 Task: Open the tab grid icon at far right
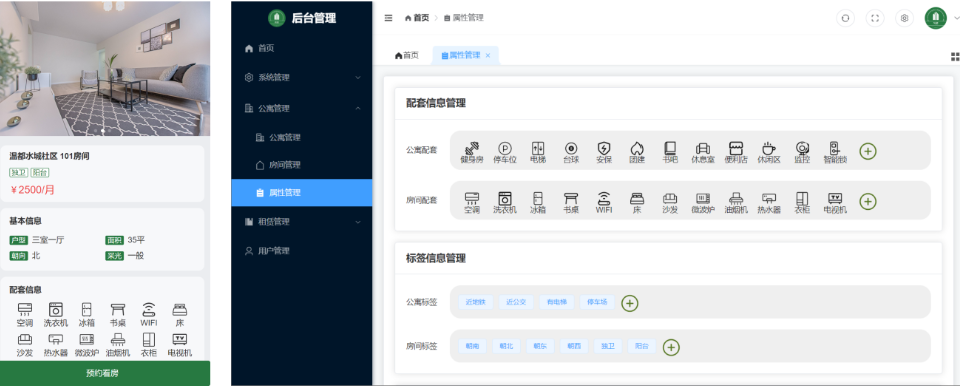[954, 56]
